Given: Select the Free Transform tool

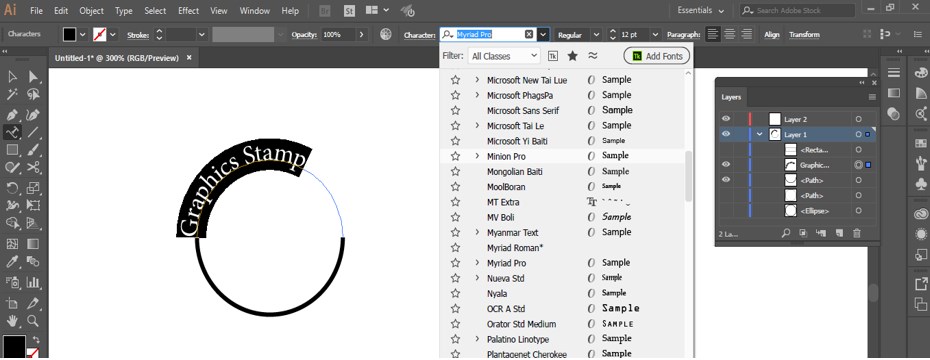Looking at the screenshot, I should pos(33,206).
